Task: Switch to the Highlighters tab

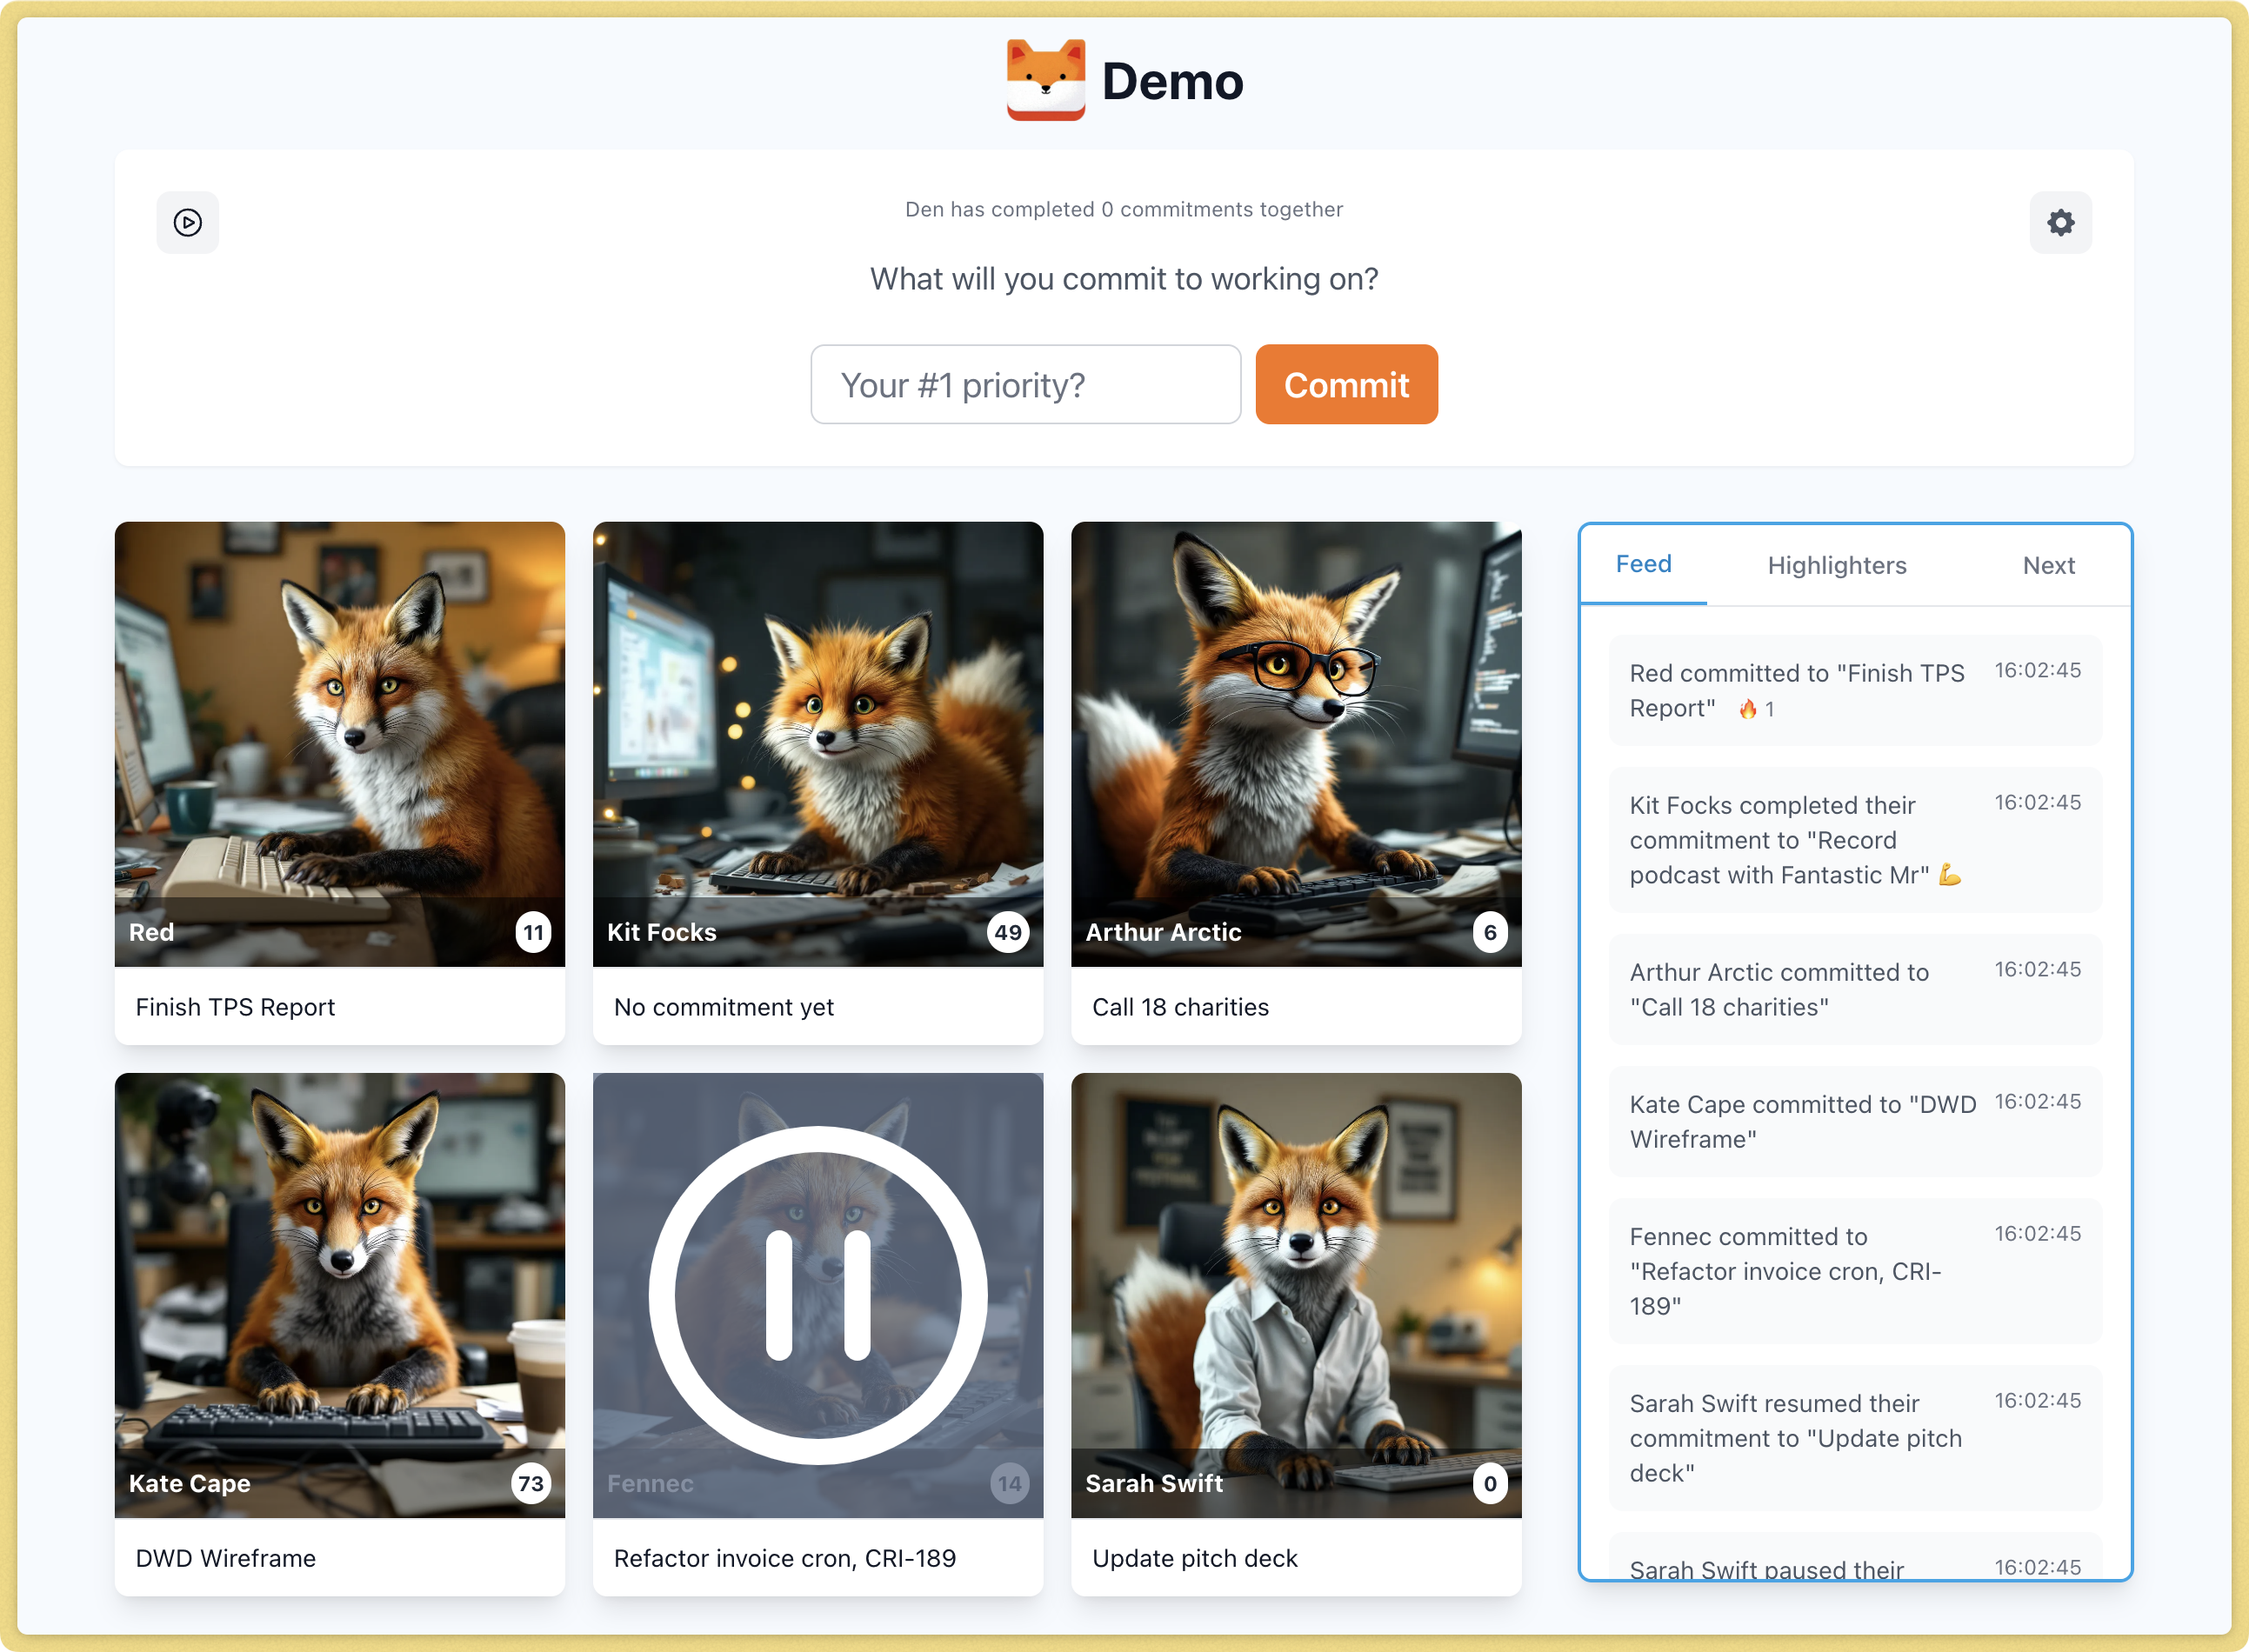Action: click(x=1836, y=565)
